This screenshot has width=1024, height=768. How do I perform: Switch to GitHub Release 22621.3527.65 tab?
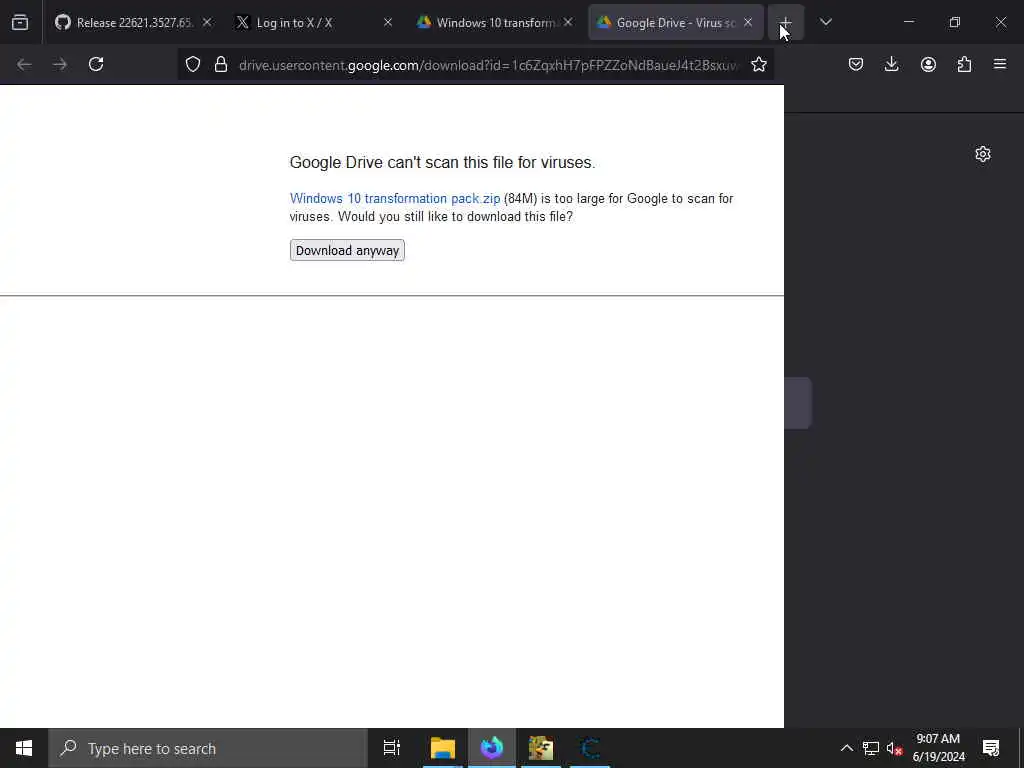(135, 22)
